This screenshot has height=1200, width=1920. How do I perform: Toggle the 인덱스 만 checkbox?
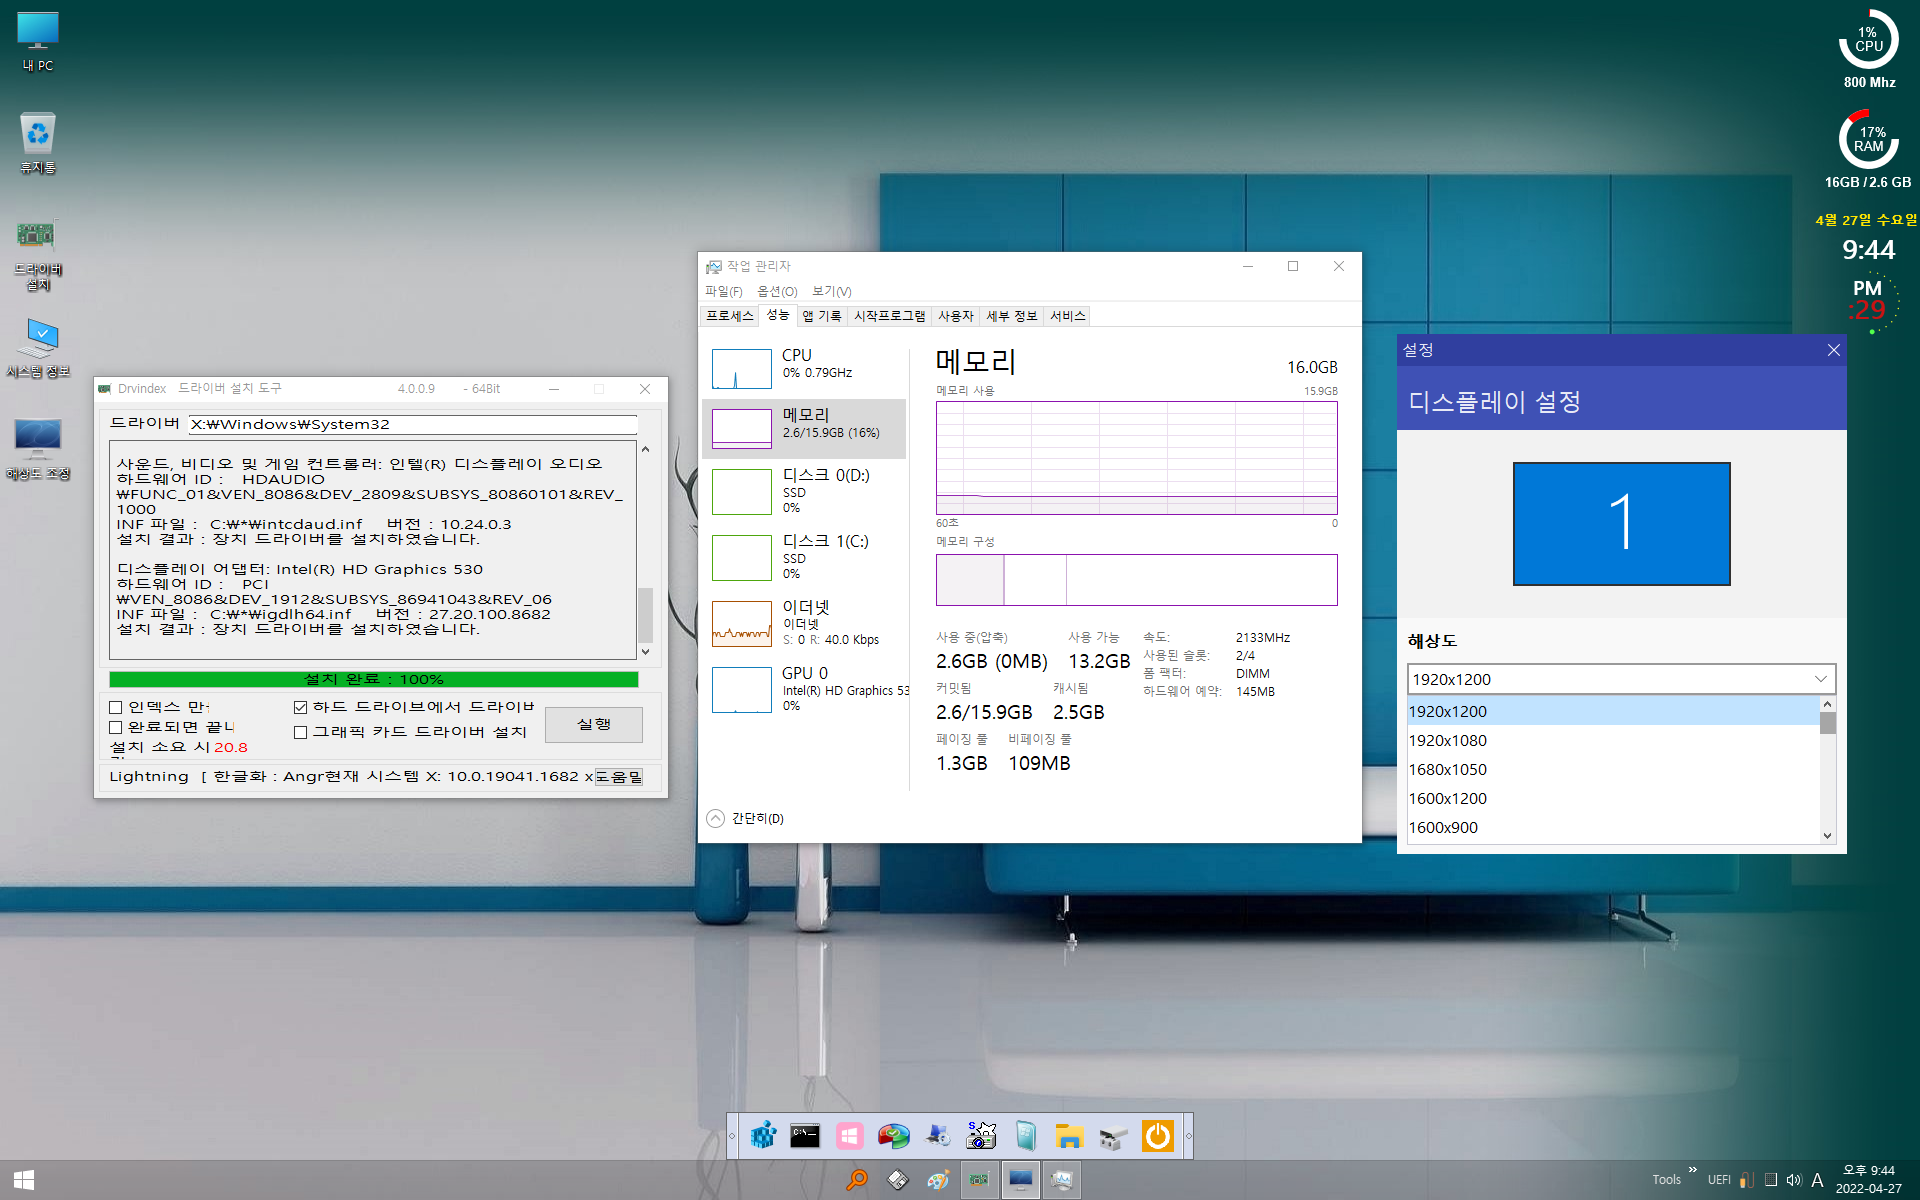point(116,707)
